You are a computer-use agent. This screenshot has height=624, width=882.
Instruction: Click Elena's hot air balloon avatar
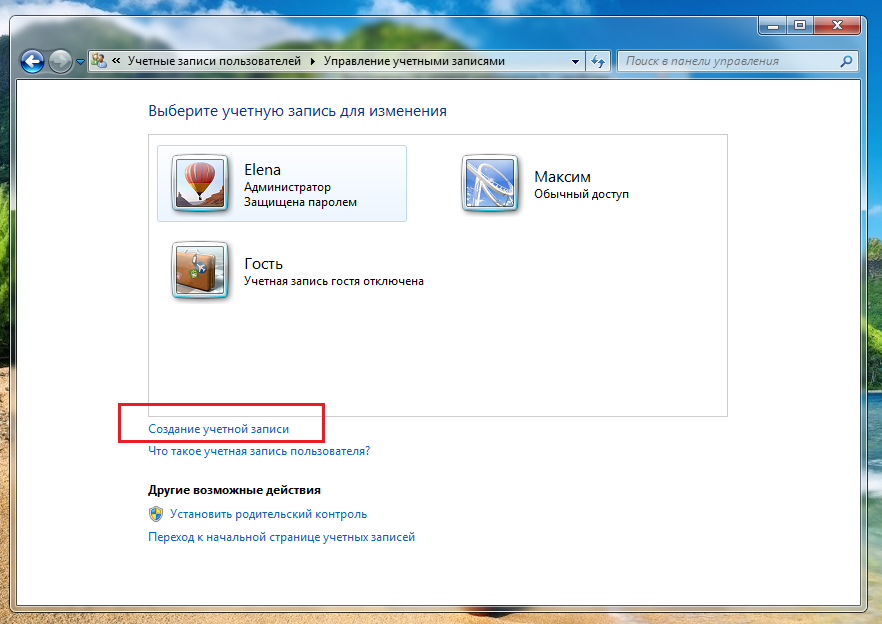tap(200, 183)
